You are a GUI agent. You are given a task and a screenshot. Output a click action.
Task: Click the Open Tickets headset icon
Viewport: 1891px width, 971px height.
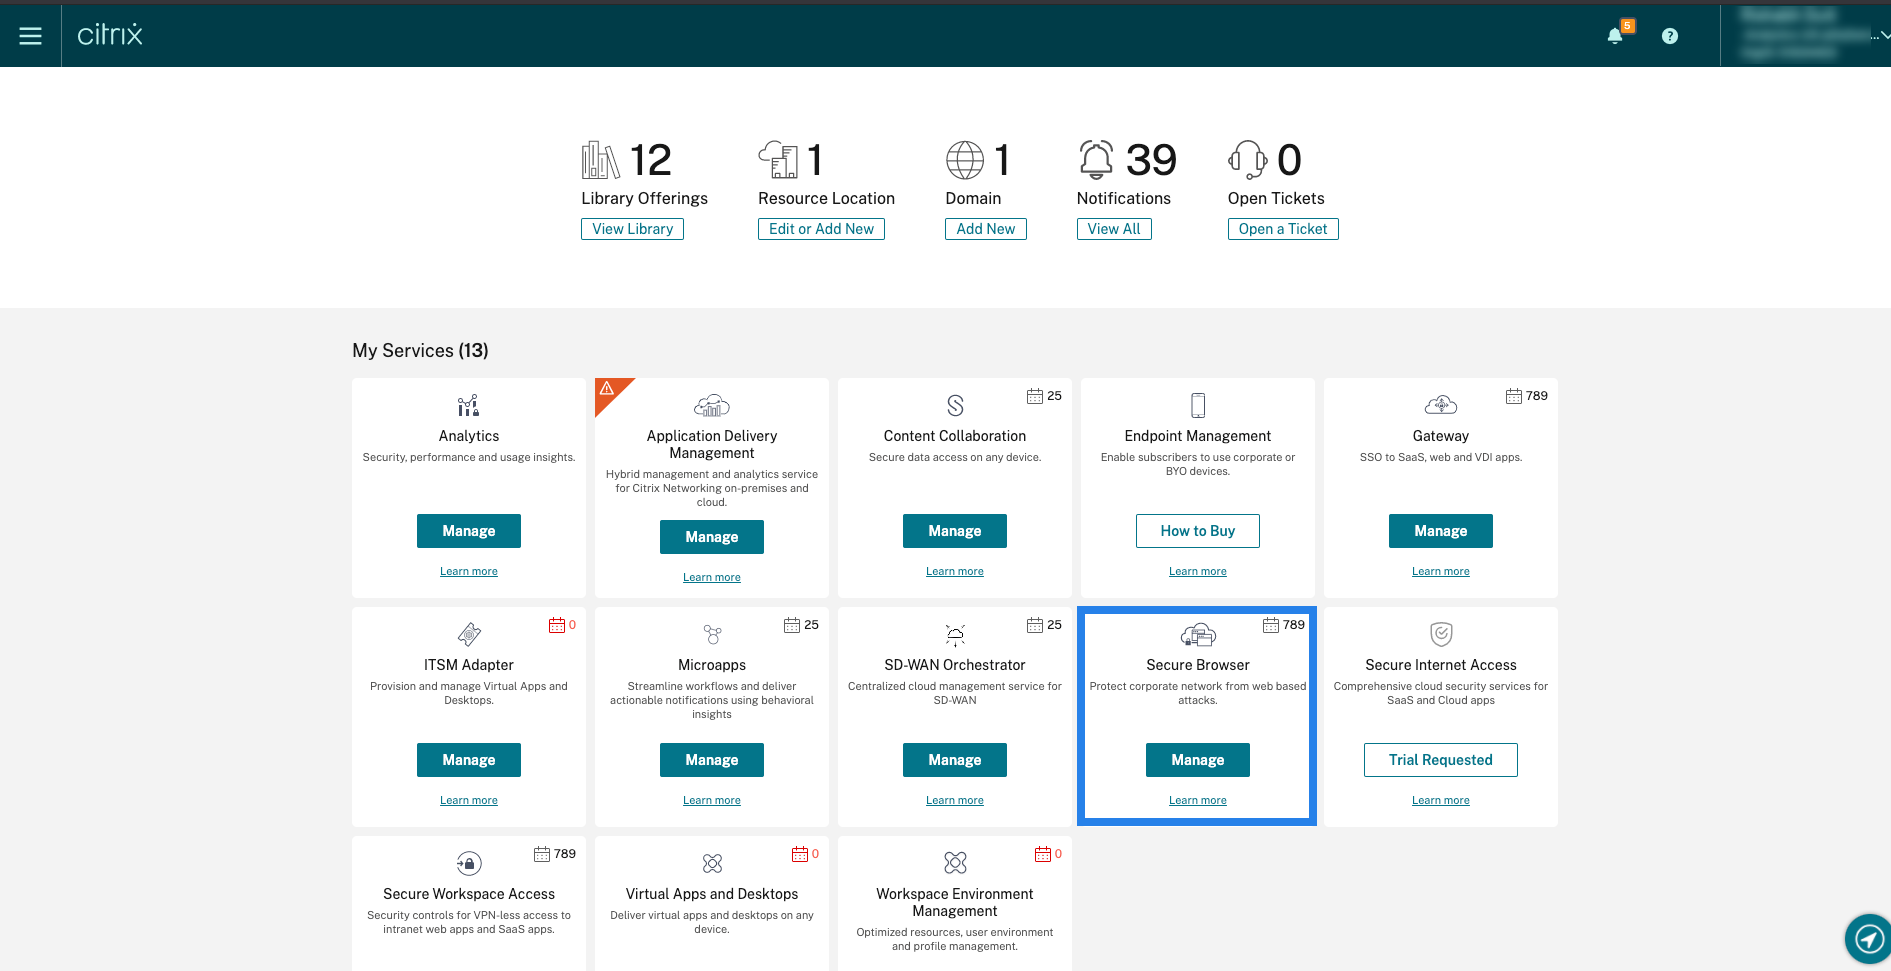point(1247,160)
